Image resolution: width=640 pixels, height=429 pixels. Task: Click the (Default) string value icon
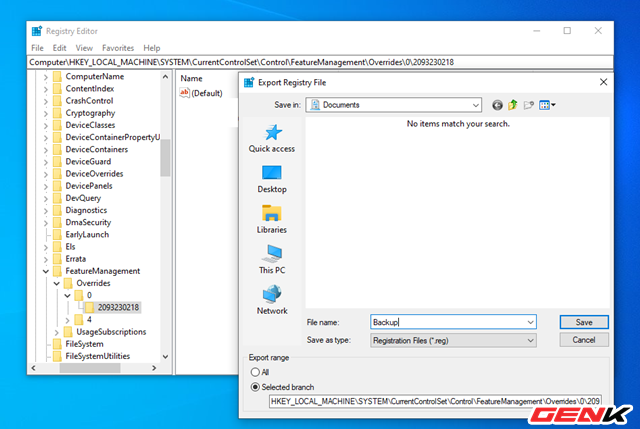pos(184,93)
